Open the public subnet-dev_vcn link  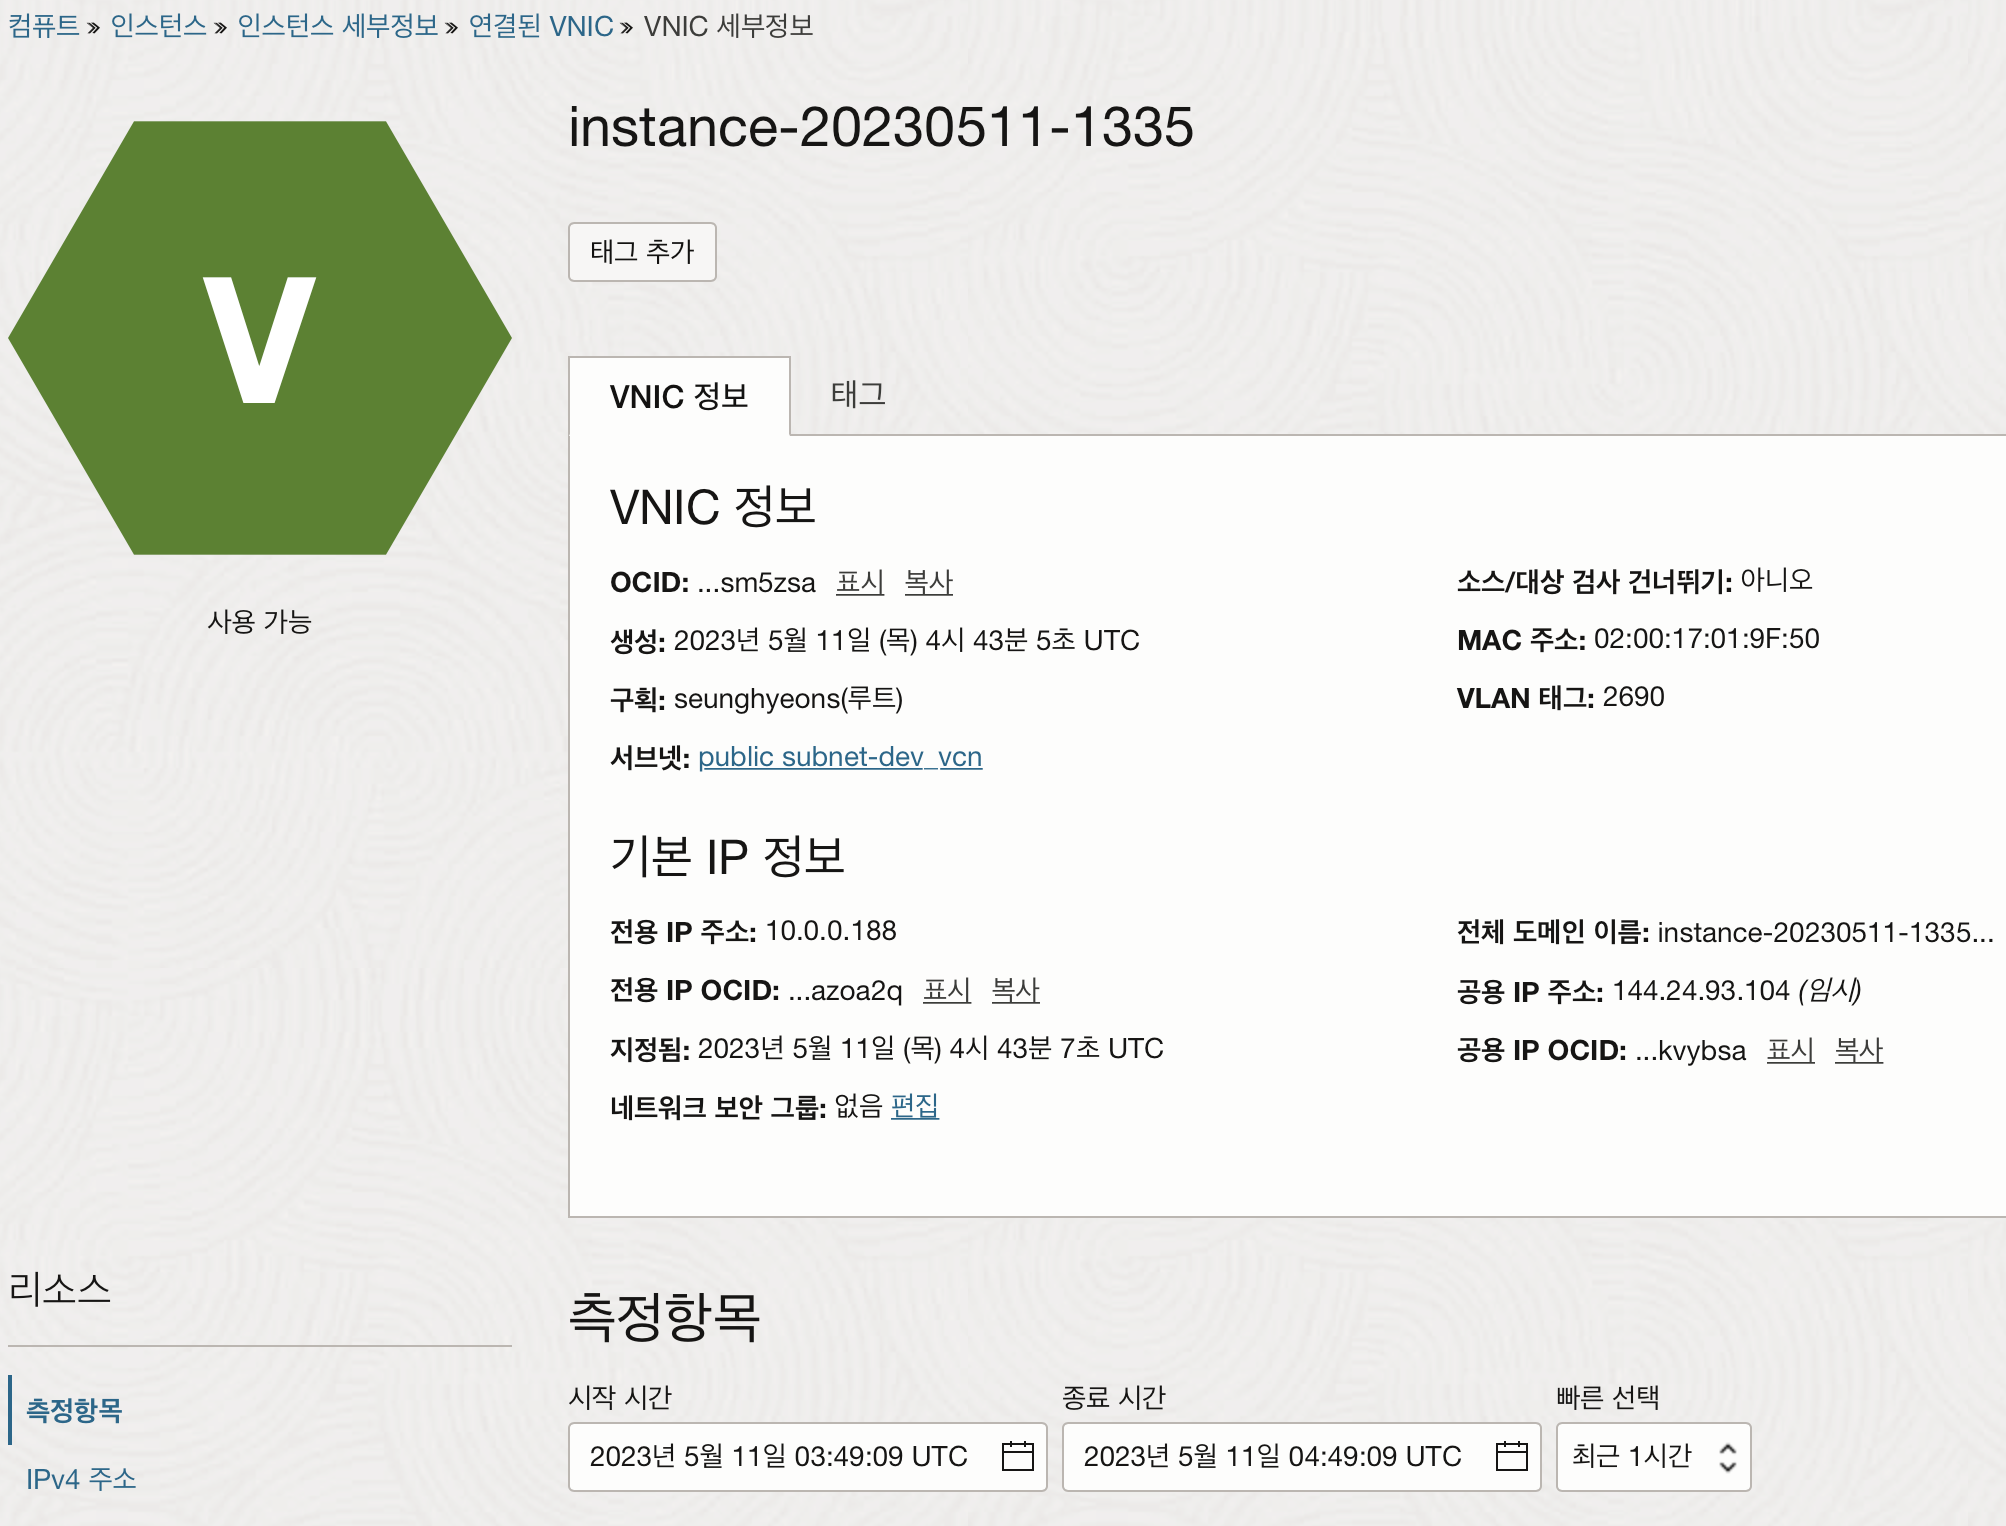(840, 757)
